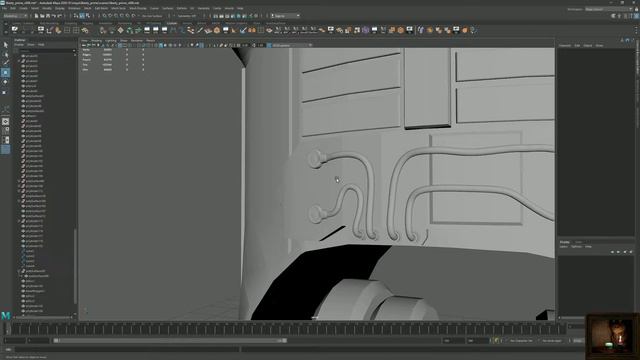Click the Undo icon in status line

[x=54, y=16]
